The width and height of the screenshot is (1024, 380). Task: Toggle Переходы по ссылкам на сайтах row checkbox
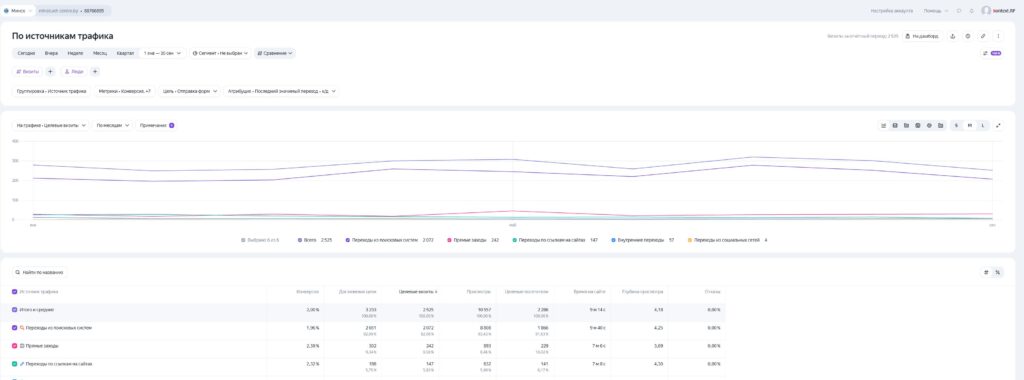coord(15,364)
